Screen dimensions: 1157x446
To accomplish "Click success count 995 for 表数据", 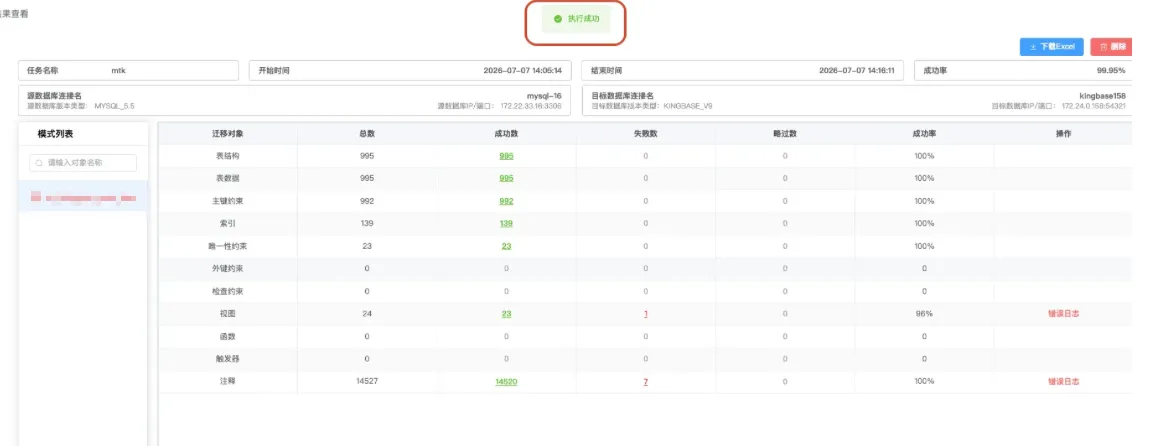I will coord(506,179).
